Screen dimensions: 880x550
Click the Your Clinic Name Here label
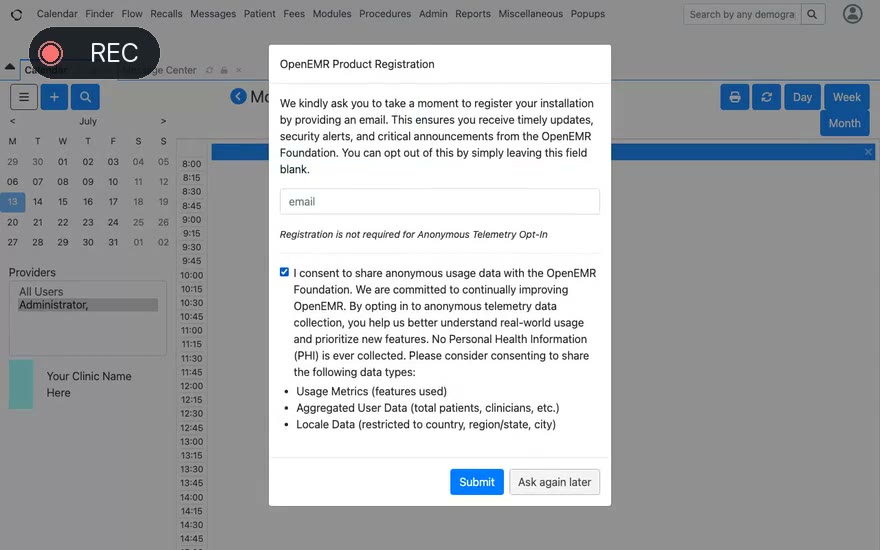click(x=89, y=384)
